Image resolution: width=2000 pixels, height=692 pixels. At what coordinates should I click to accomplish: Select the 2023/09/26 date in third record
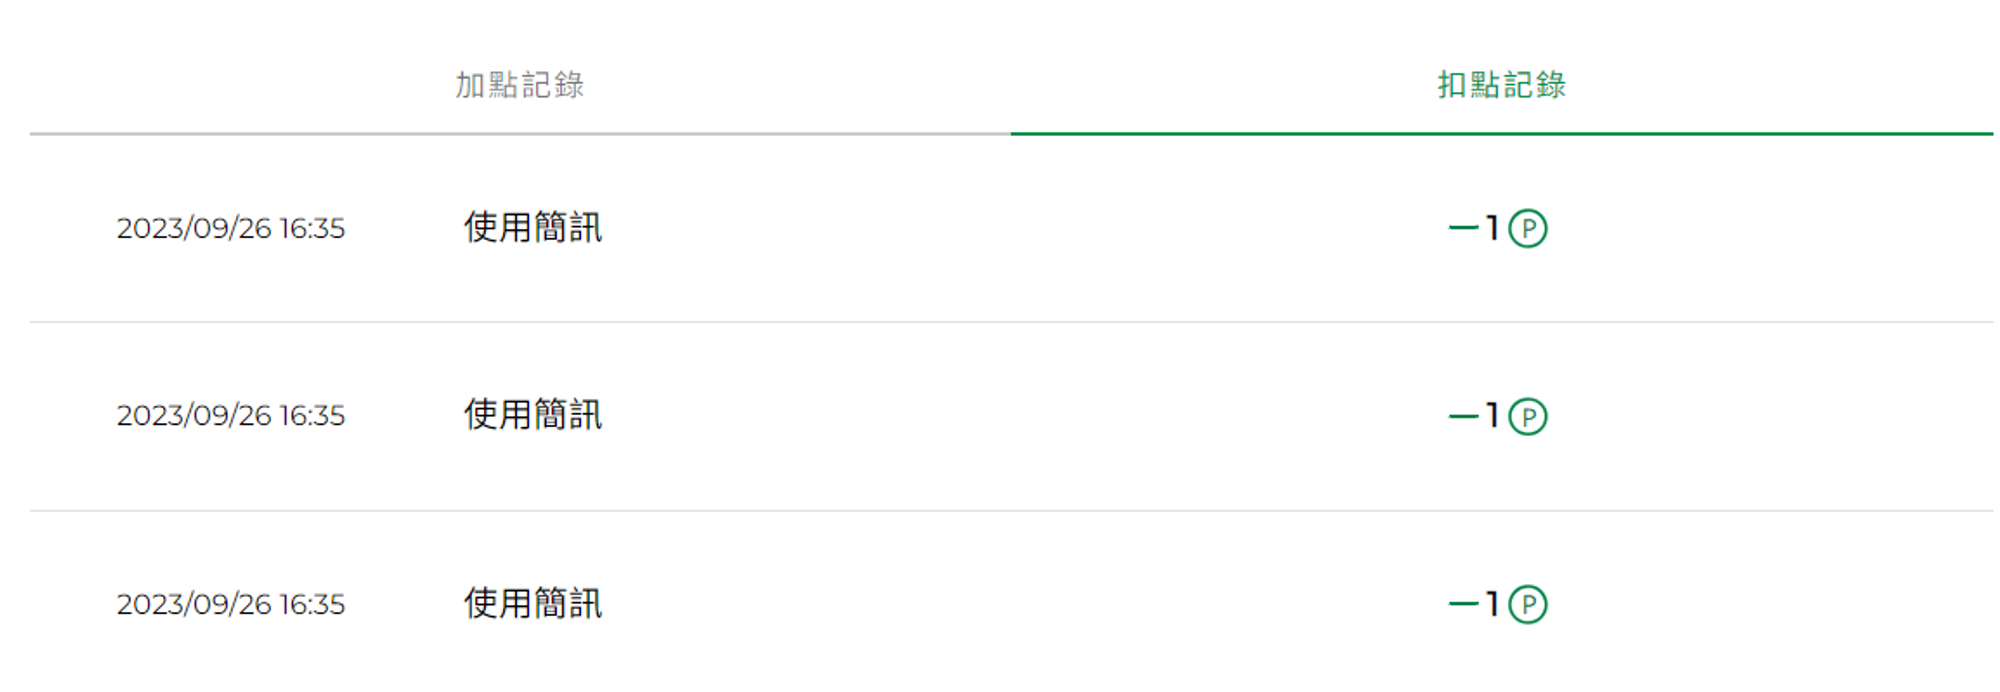tap(194, 604)
